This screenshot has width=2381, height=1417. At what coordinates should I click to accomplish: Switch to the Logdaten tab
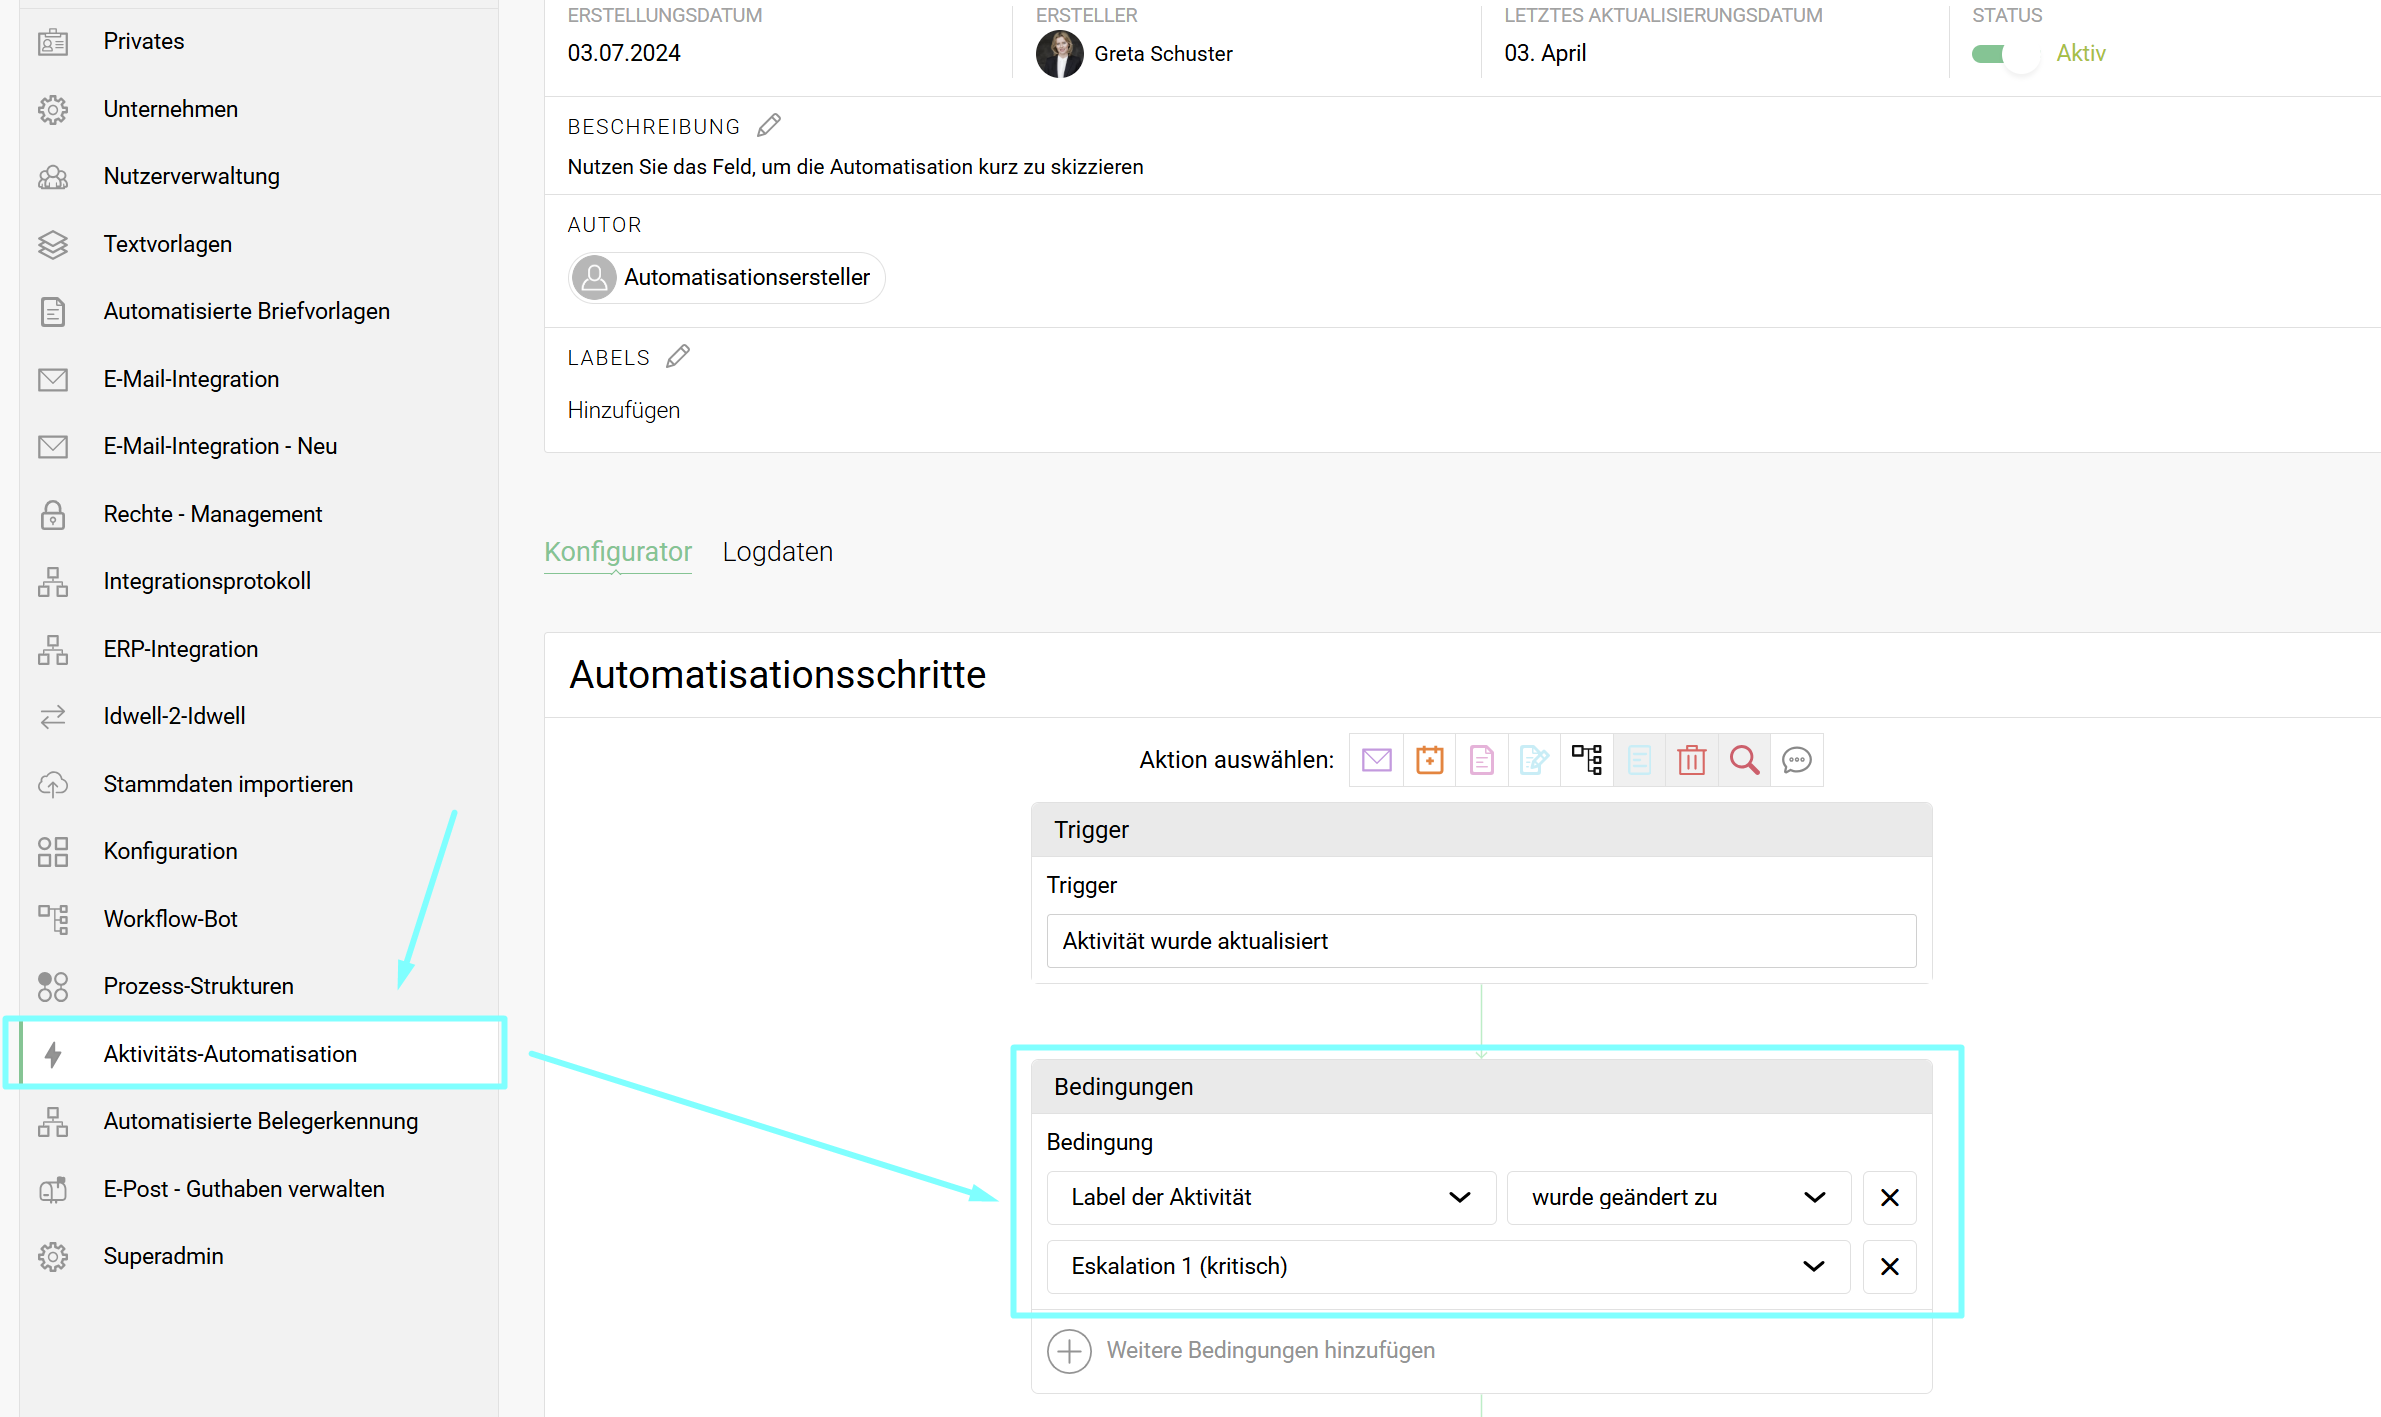[x=777, y=552]
